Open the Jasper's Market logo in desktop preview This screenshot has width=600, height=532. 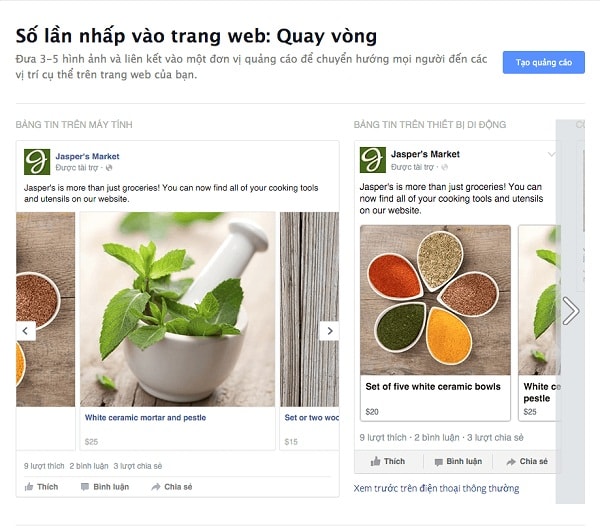[x=37, y=162]
